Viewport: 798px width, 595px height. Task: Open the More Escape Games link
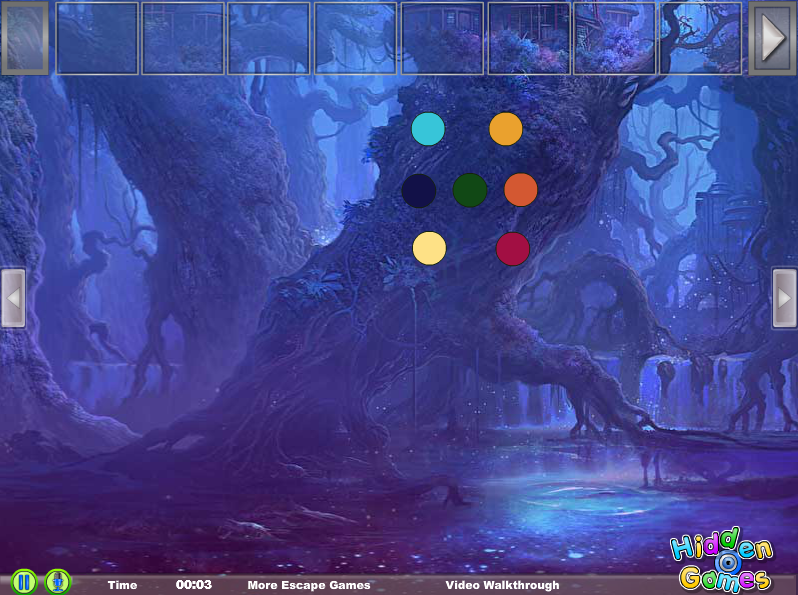[x=309, y=585]
